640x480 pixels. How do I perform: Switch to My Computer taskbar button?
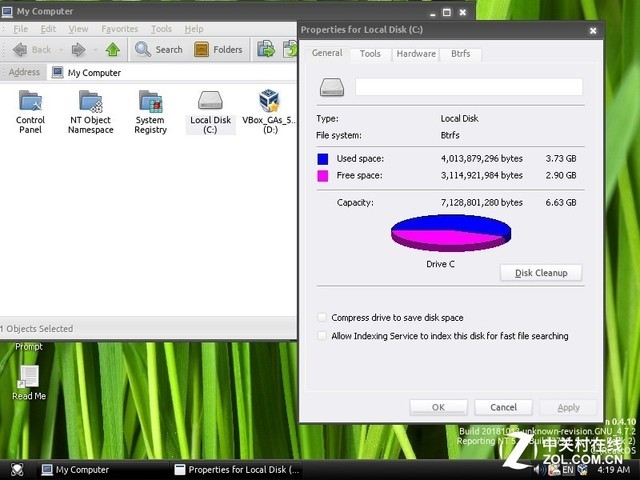102,470
